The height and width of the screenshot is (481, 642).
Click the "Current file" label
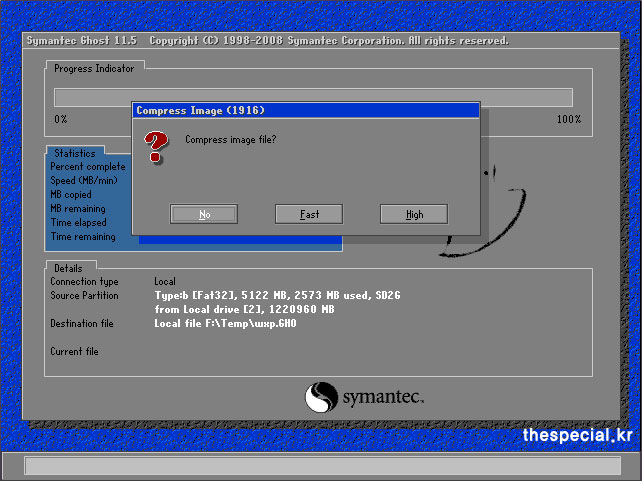tap(75, 351)
